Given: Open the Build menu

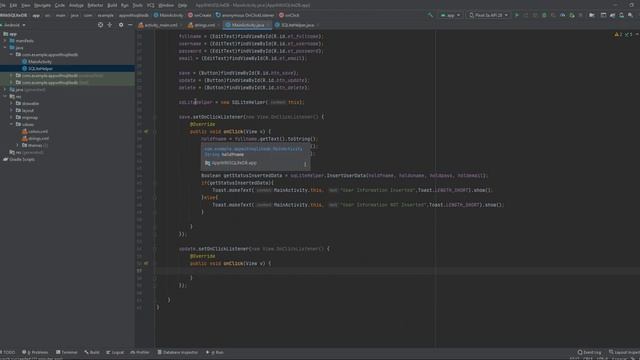Looking at the screenshot, I should click(x=112, y=5).
